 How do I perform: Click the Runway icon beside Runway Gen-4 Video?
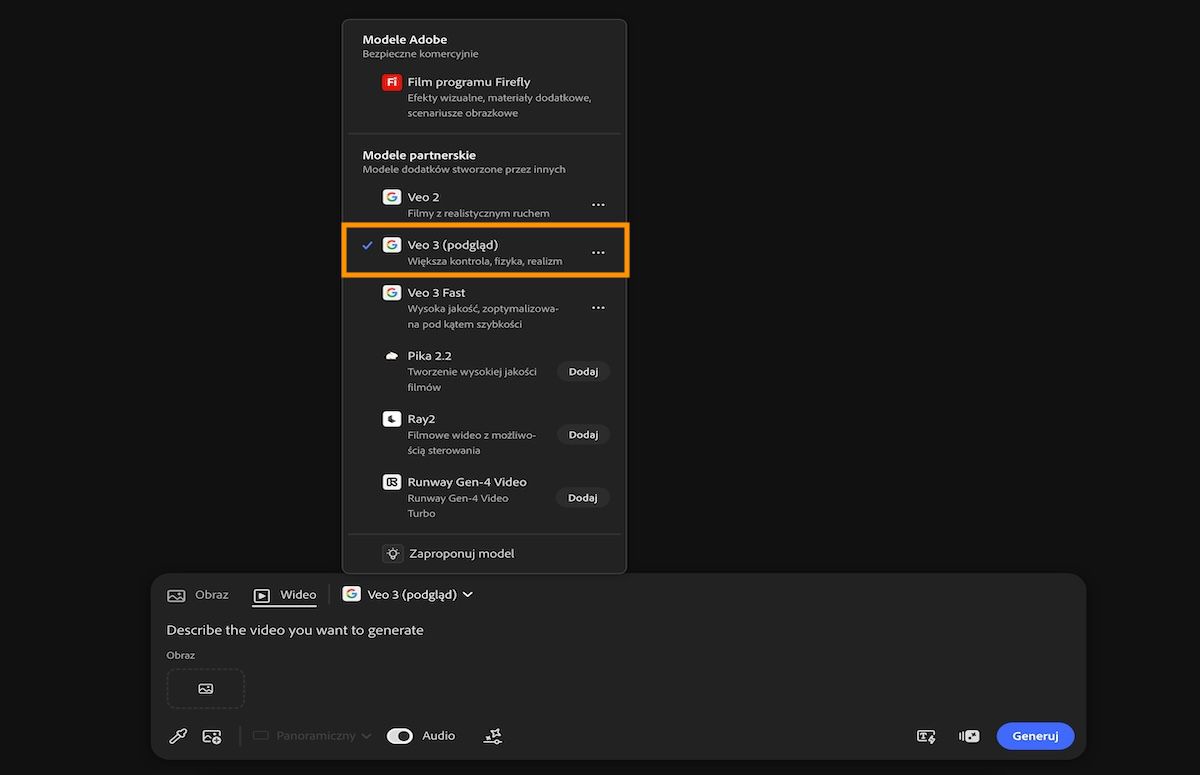pos(392,482)
